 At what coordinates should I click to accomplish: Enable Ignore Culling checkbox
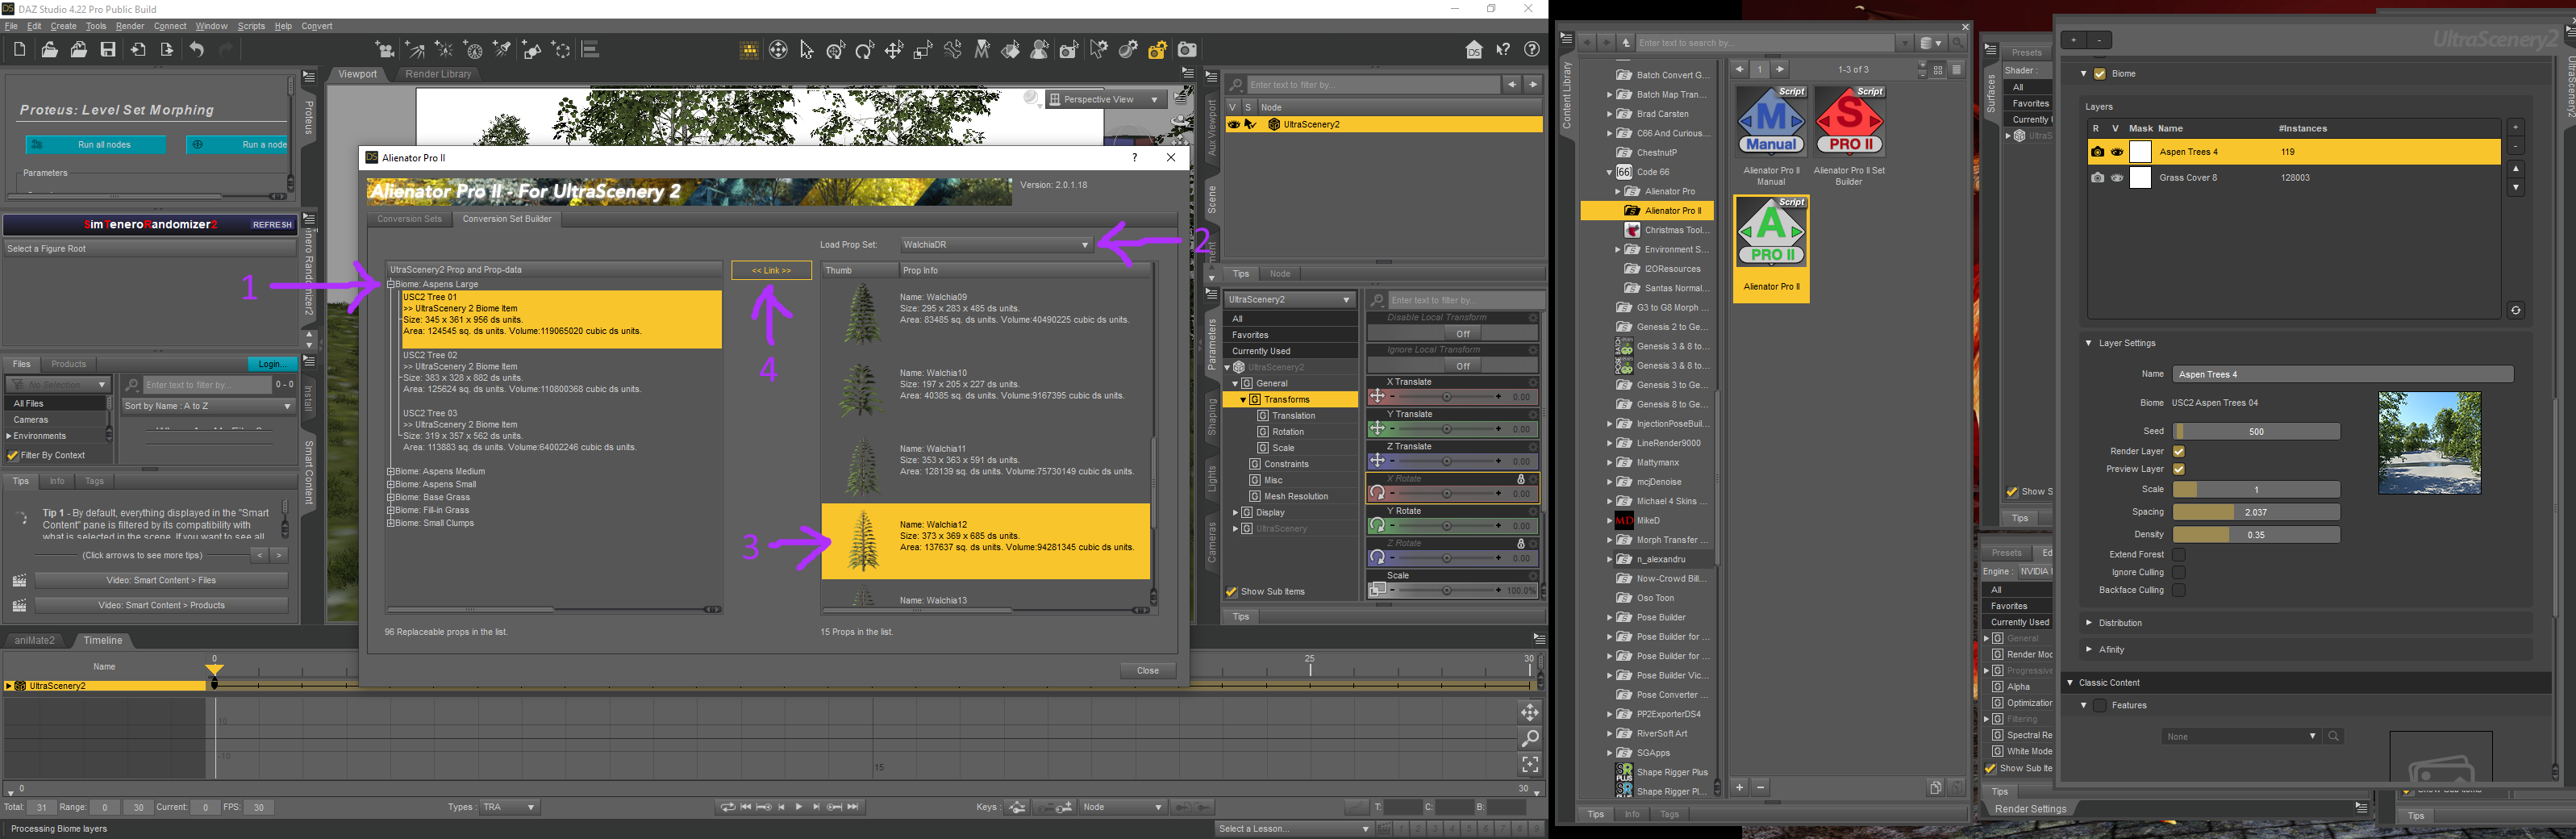pyautogui.click(x=2179, y=573)
